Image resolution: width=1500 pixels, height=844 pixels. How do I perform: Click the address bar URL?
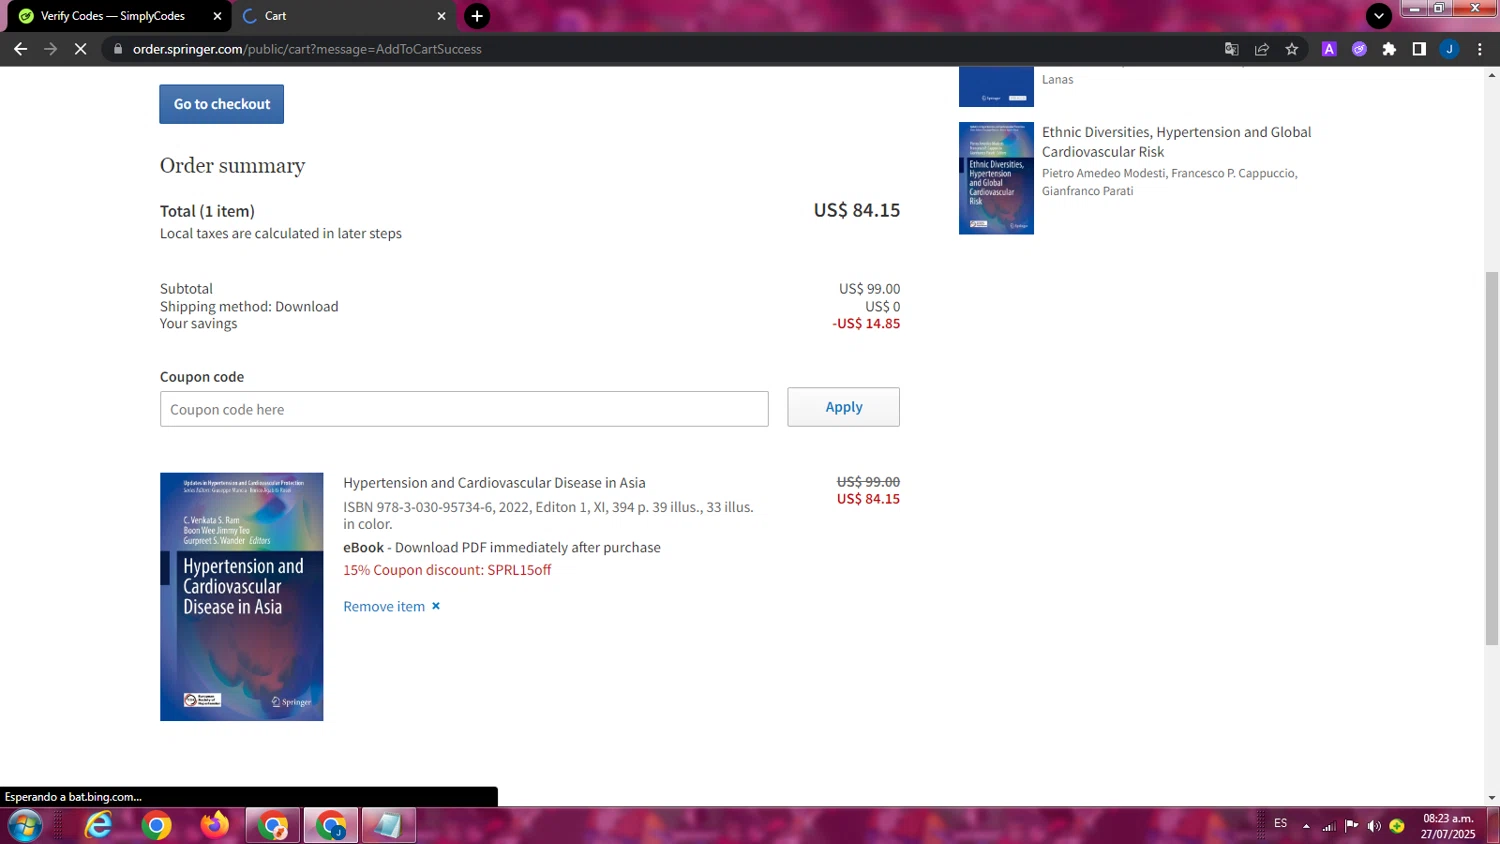(307, 49)
